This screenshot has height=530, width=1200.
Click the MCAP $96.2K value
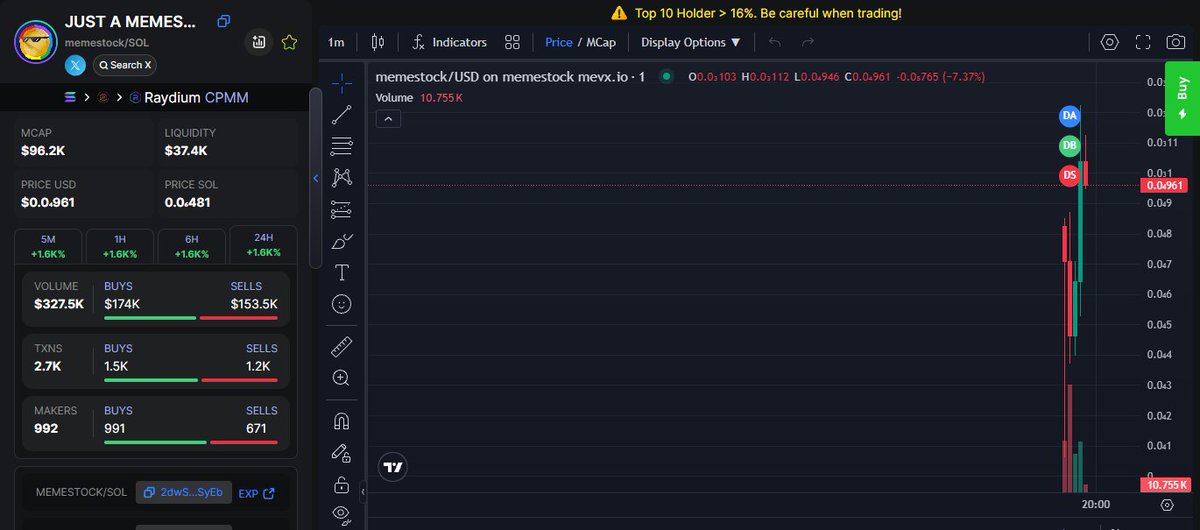coord(44,151)
